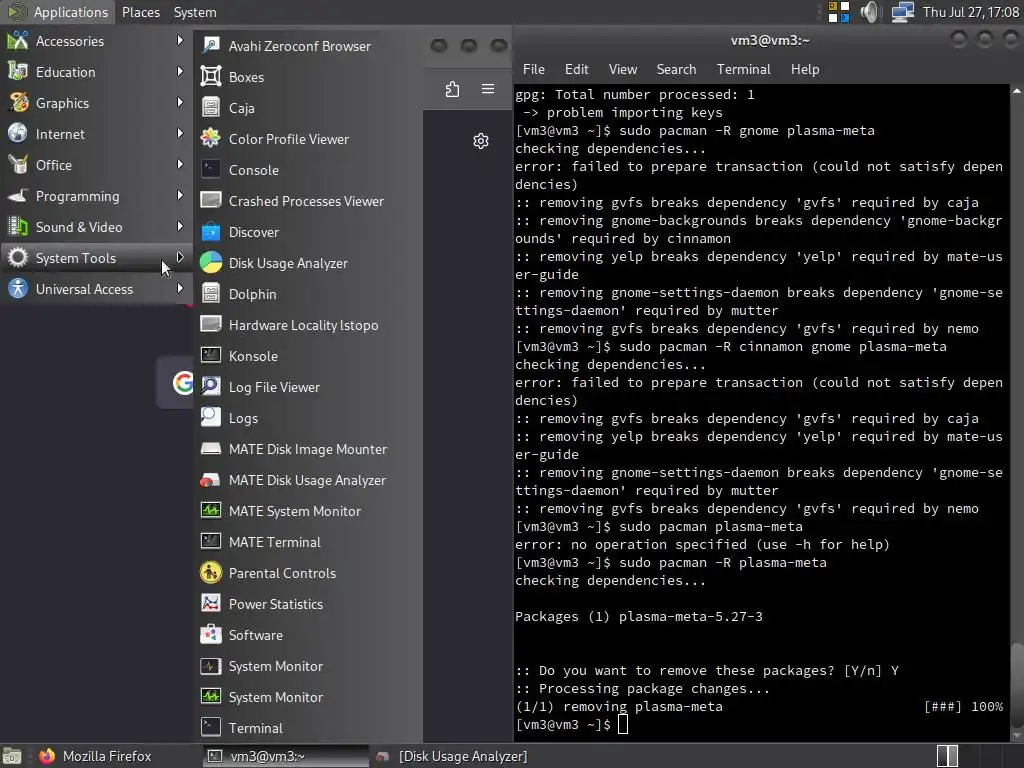Screen dimensions: 1024x768
Task: Open hamburger menu in background window
Action: [x=488, y=89]
